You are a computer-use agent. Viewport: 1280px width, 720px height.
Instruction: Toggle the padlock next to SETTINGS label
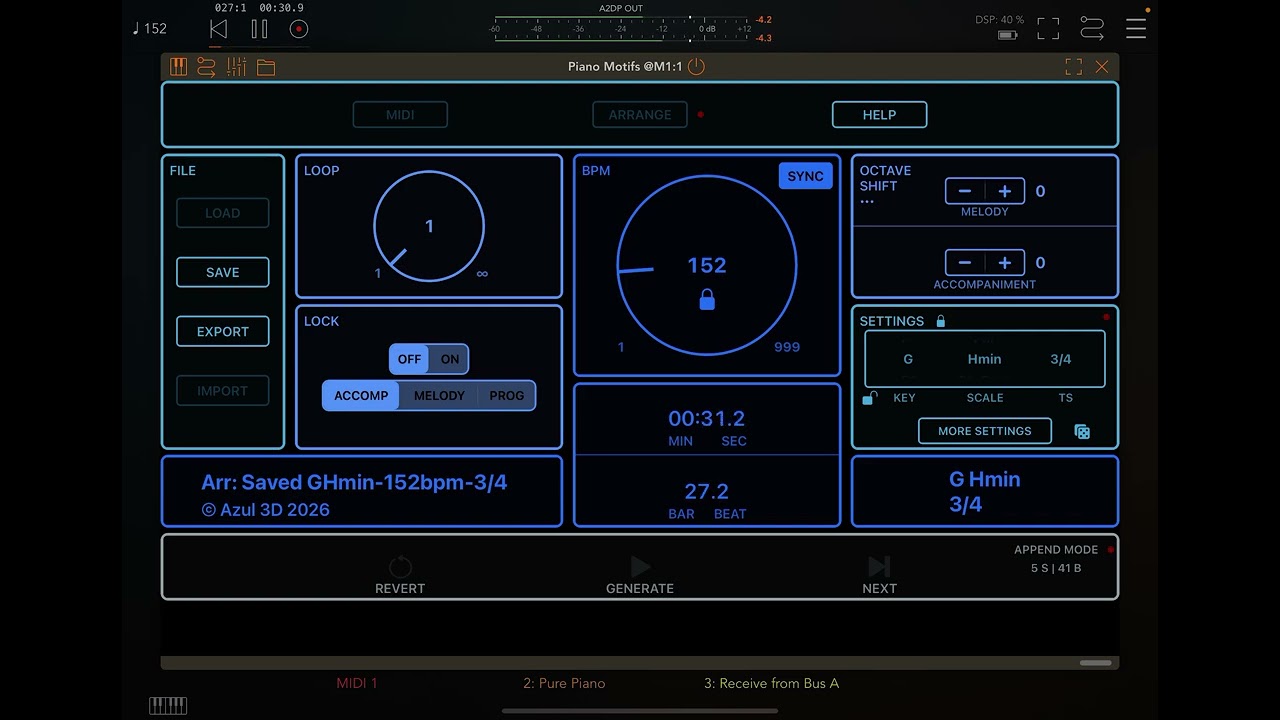pyautogui.click(x=940, y=321)
